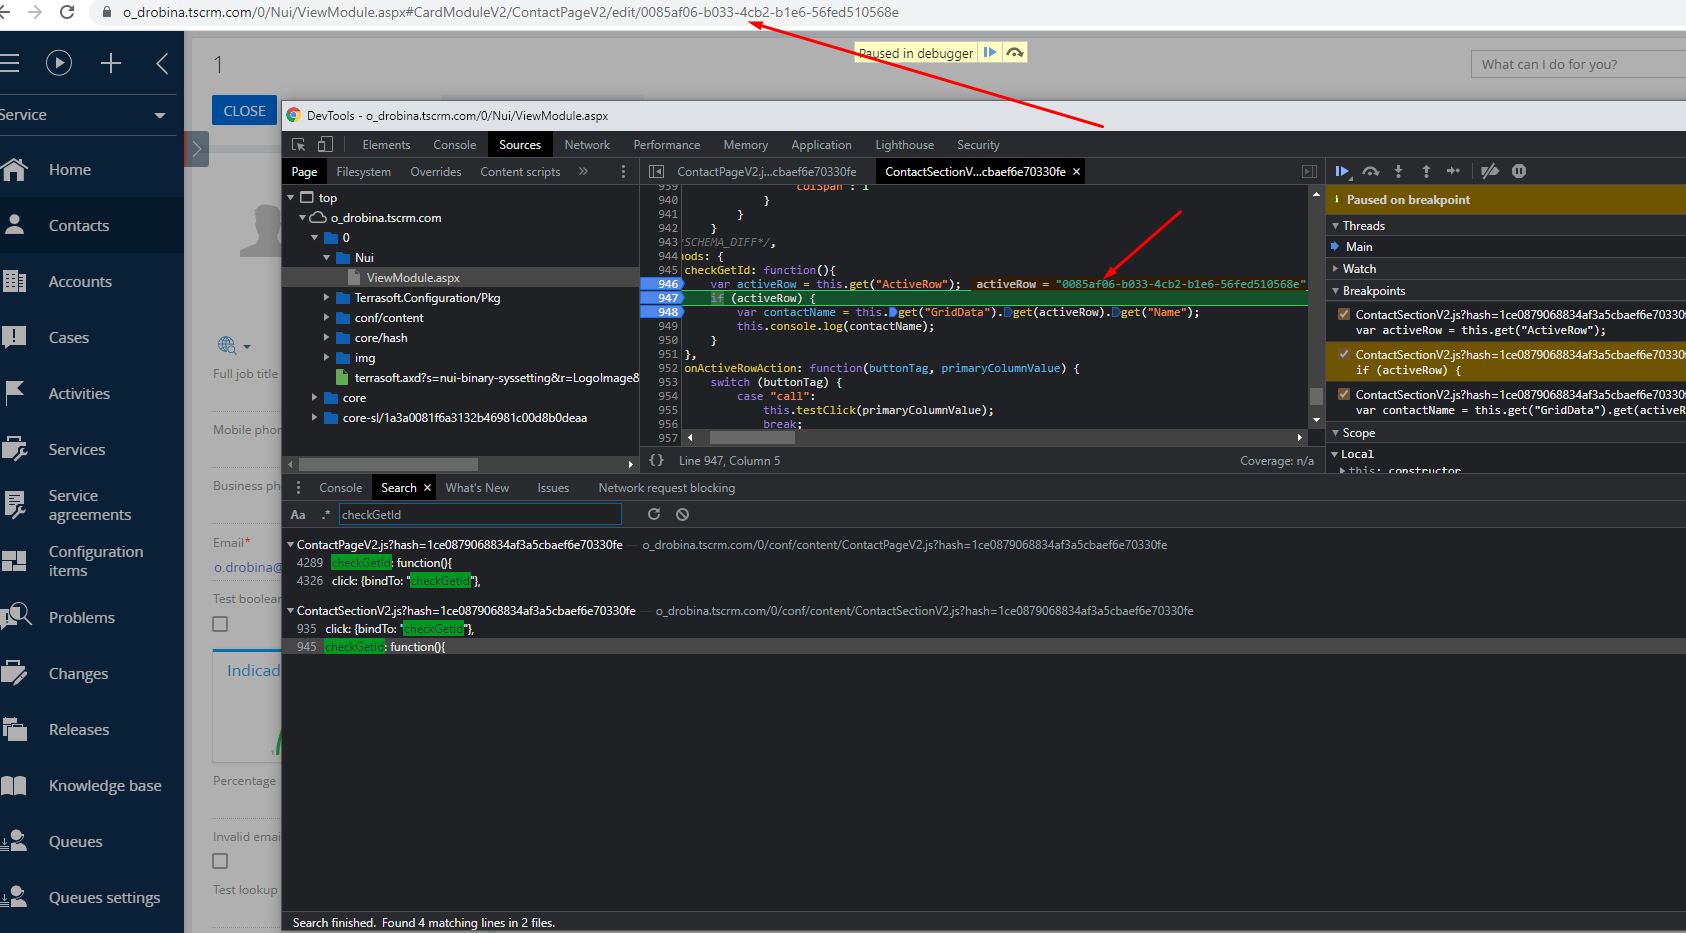Screen dimensions: 1686x933
Task: Deactivate all breakpoints
Action: click(1489, 171)
